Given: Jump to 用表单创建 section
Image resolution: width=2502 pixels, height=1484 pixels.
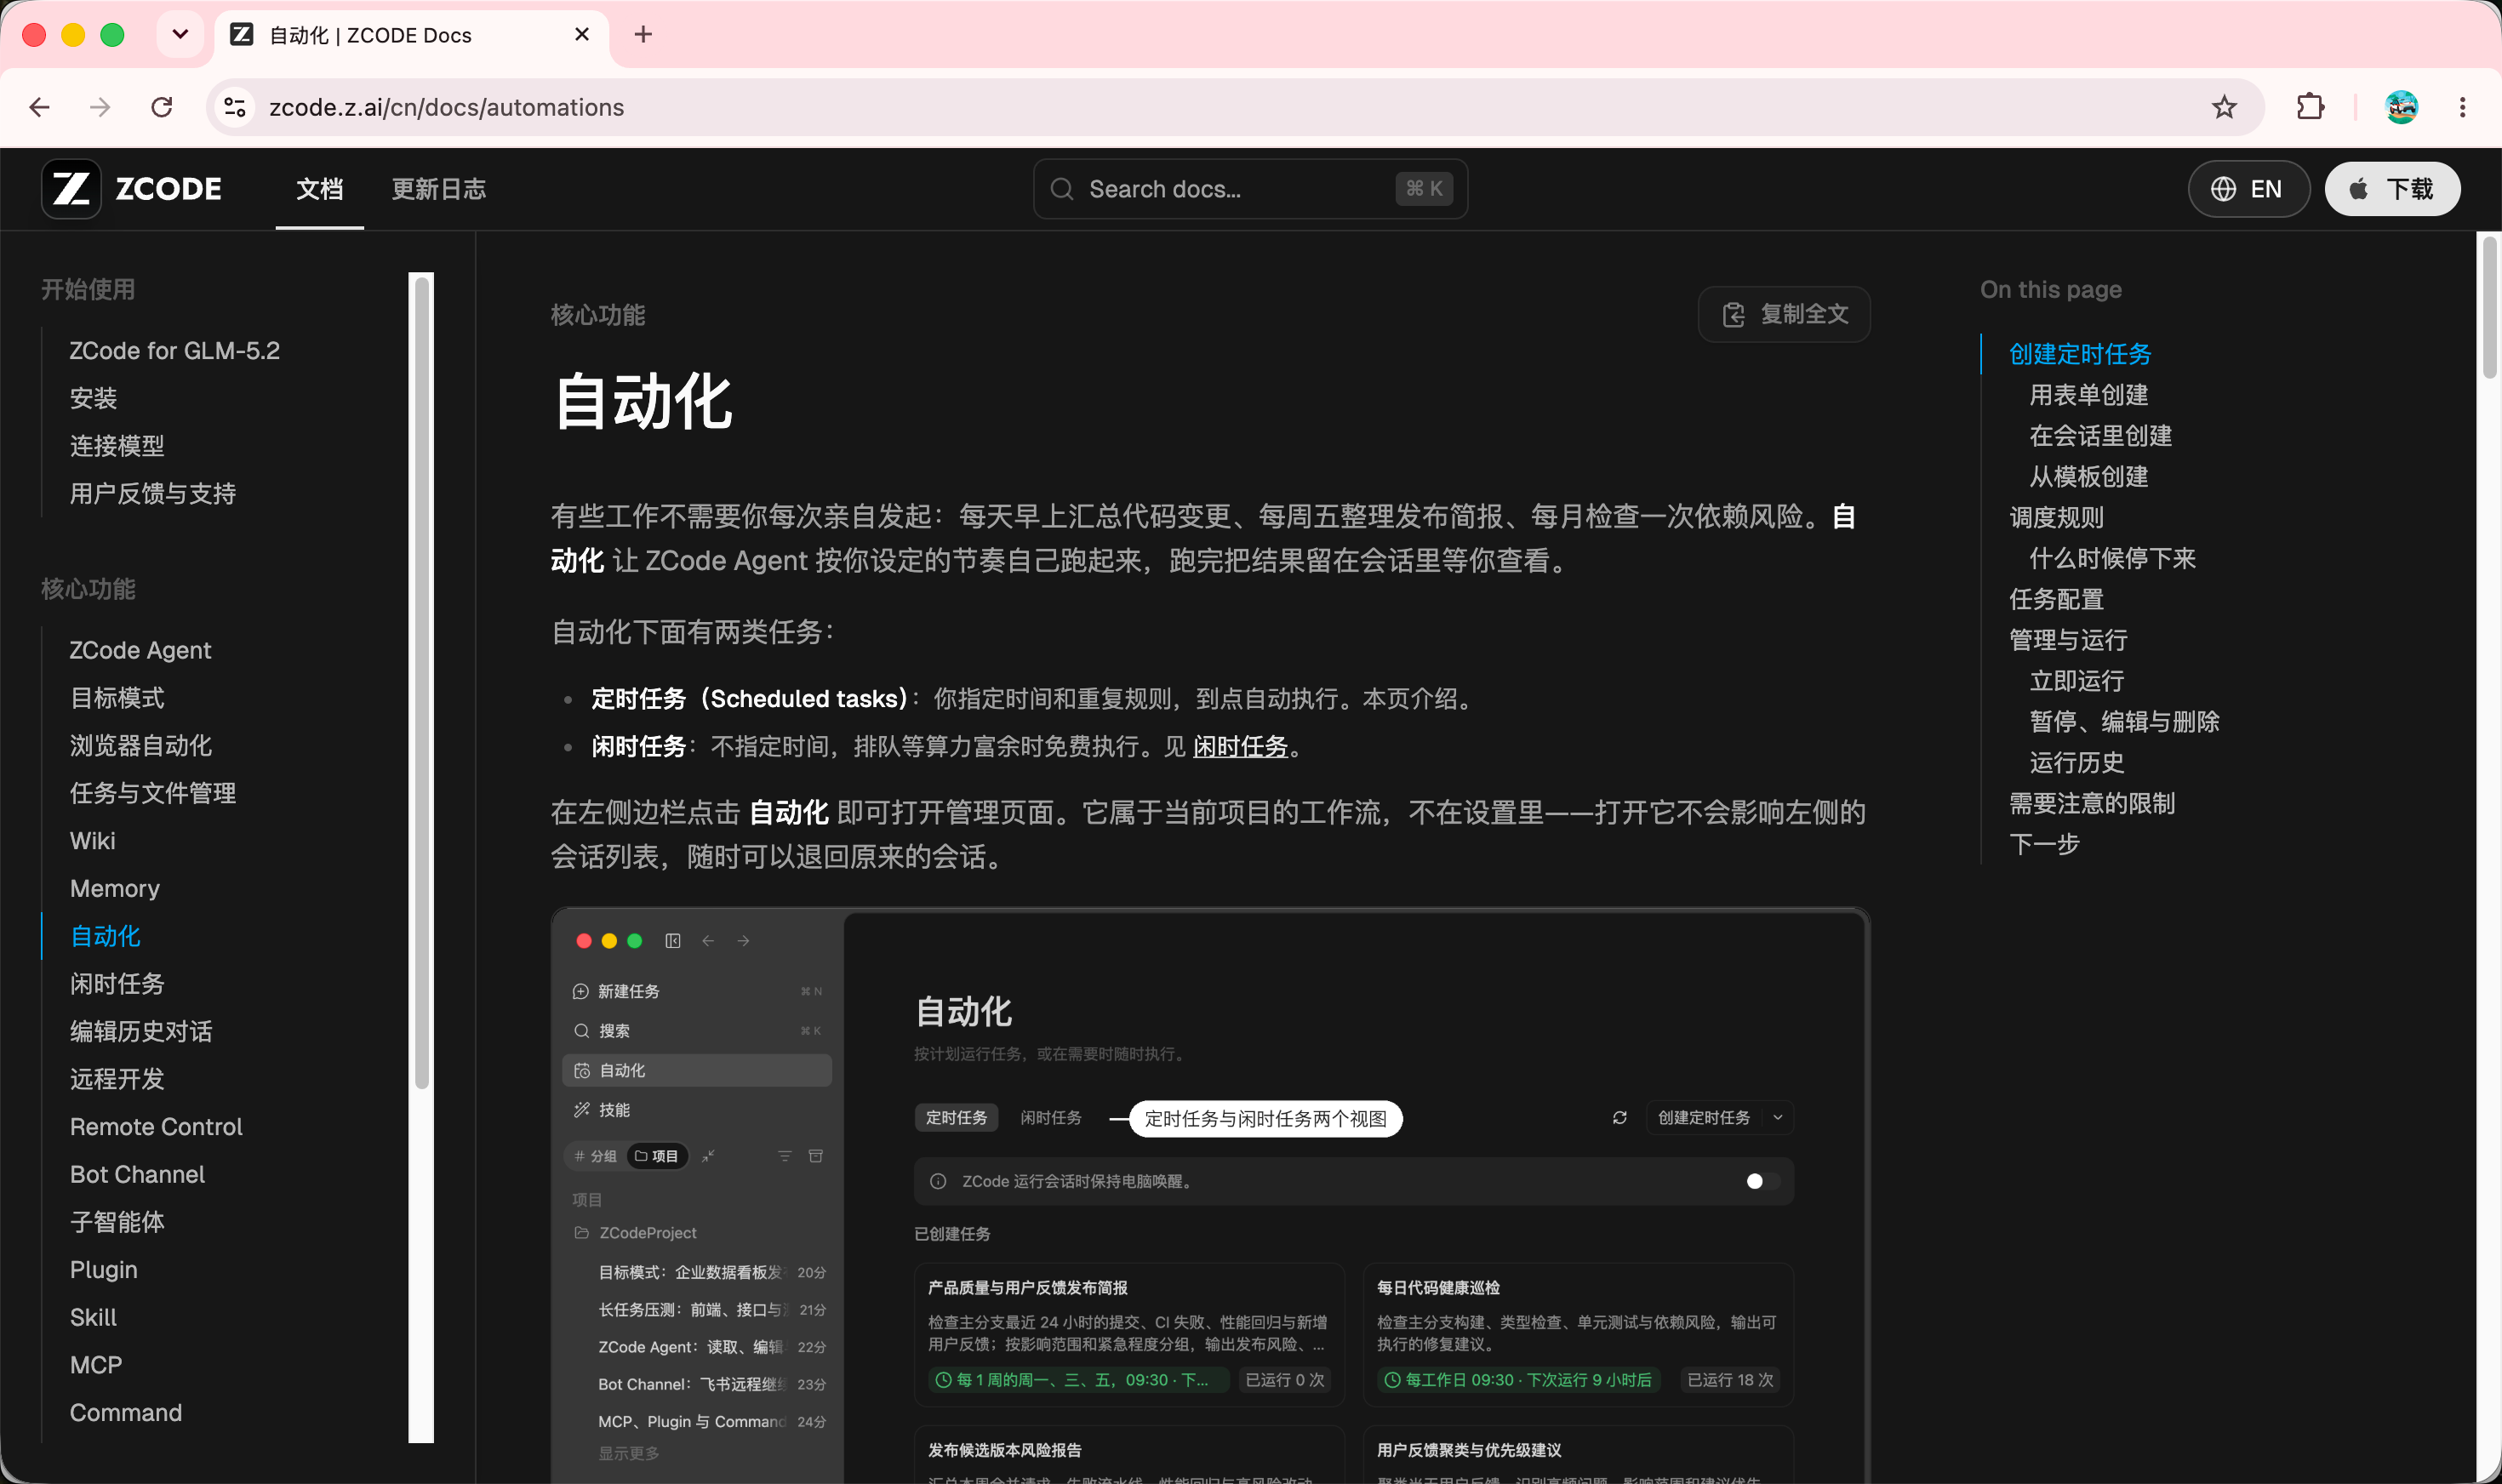Looking at the screenshot, I should (2089, 395).
